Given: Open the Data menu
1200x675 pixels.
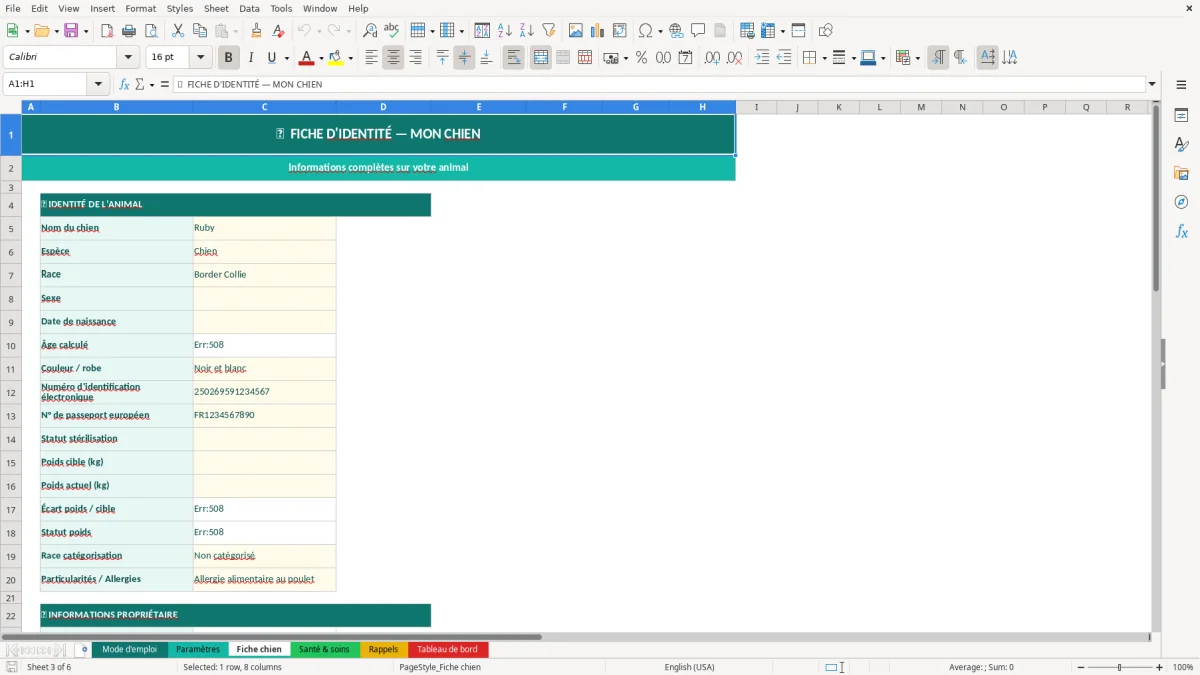Looking at the screenshot, I should tap(249, 8).
